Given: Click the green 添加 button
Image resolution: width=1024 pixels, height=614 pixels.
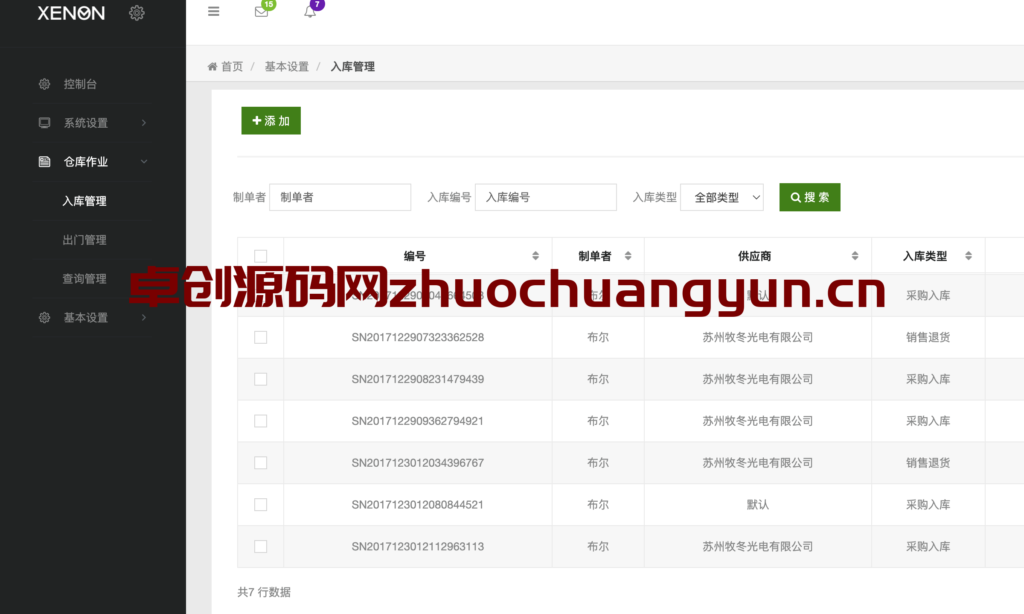Looking at the screenshot, I should click(x=271, y=121).
